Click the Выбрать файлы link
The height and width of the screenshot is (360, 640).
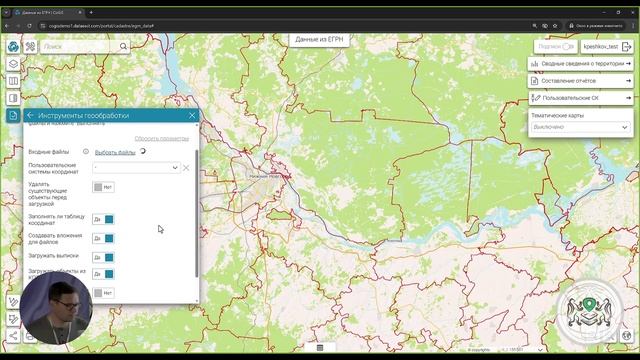coord(115,152)
